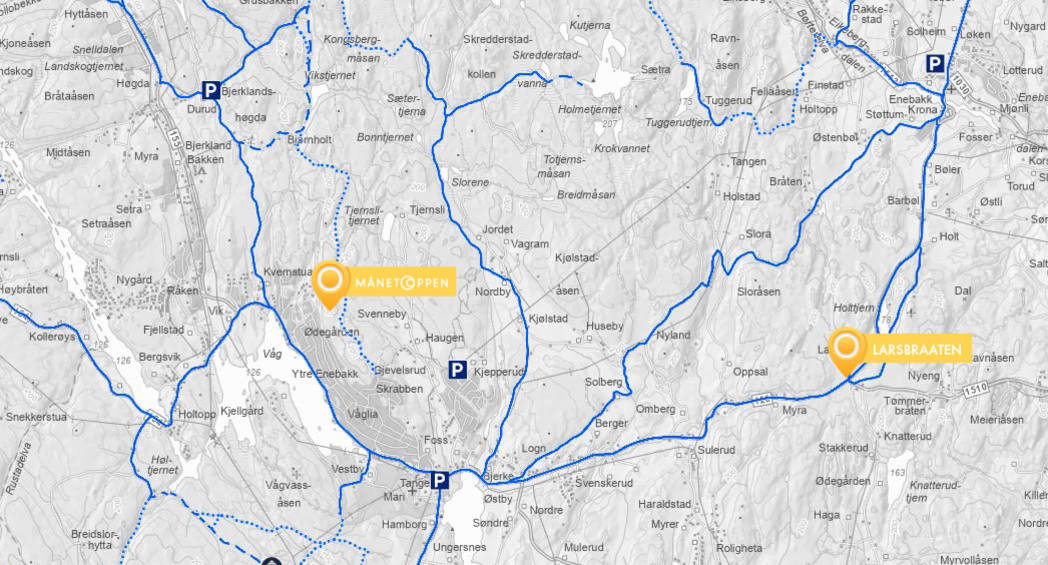
Task: Click the orange Larsbraaten location pin
Action: (x=847, y=351)
